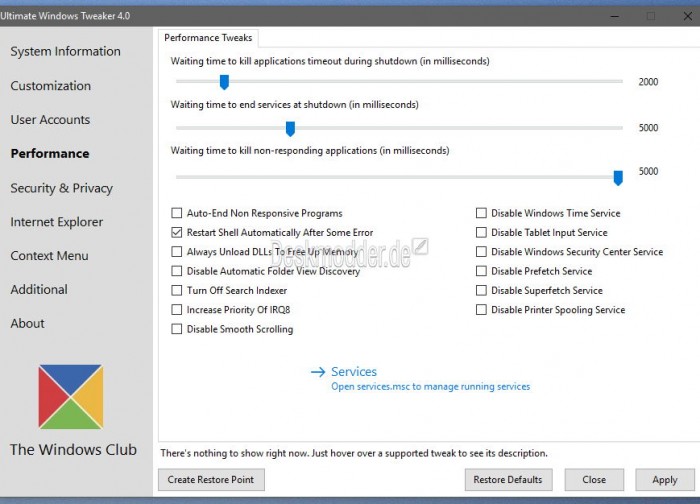This screenshot has height=504, width=700.
Task: Click Create Restore Point button
Action: pyautogui.click(x=211, y=479)
